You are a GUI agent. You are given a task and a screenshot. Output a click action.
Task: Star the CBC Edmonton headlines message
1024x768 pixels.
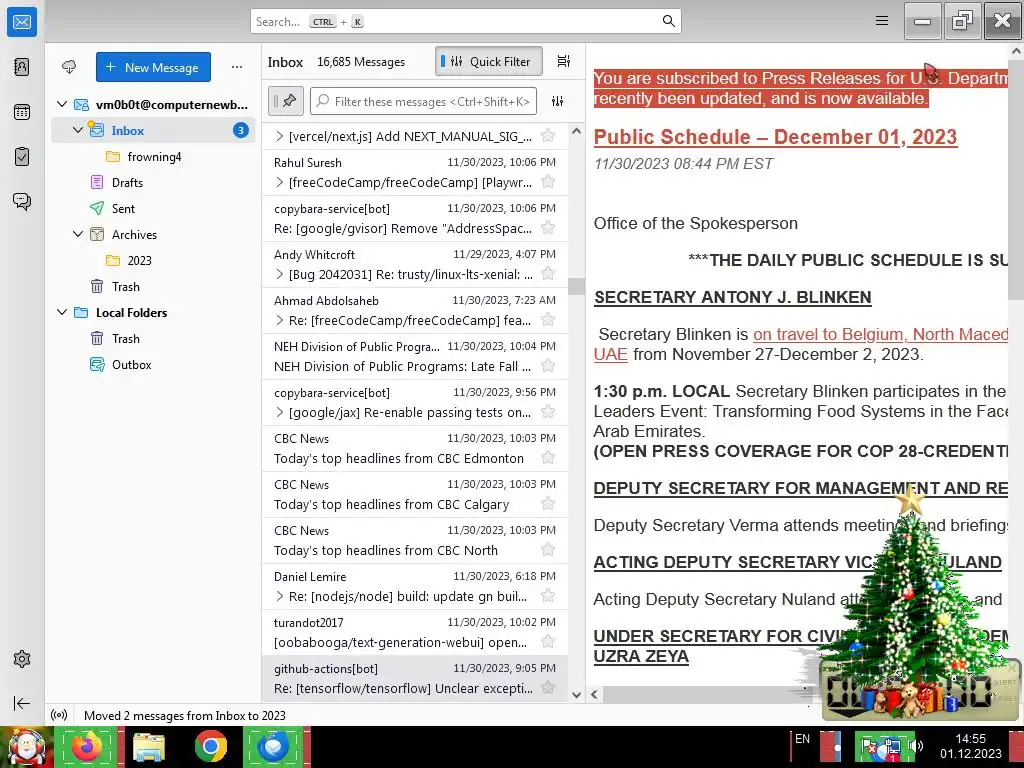[x=548, y=458]
